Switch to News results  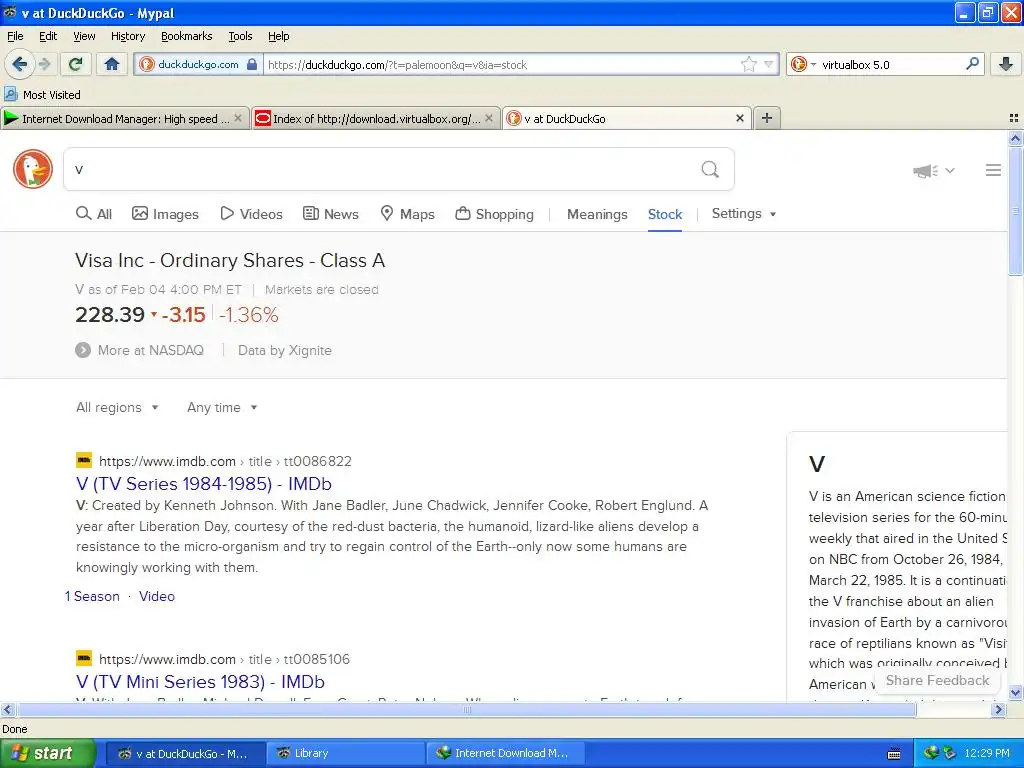point(331,214)
